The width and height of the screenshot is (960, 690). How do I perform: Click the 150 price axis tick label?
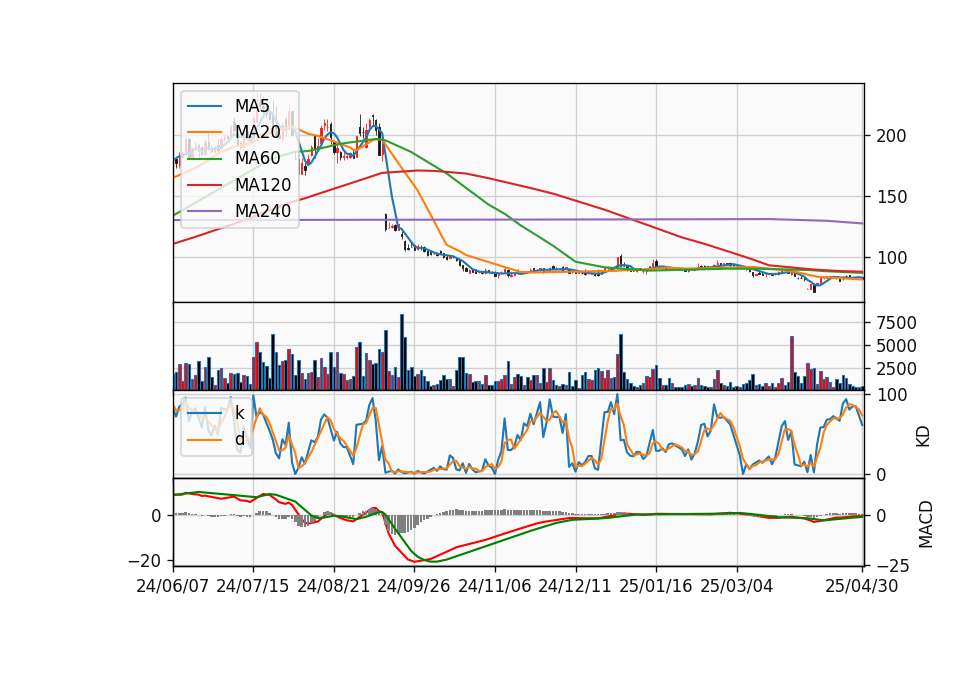pos(891,197)
